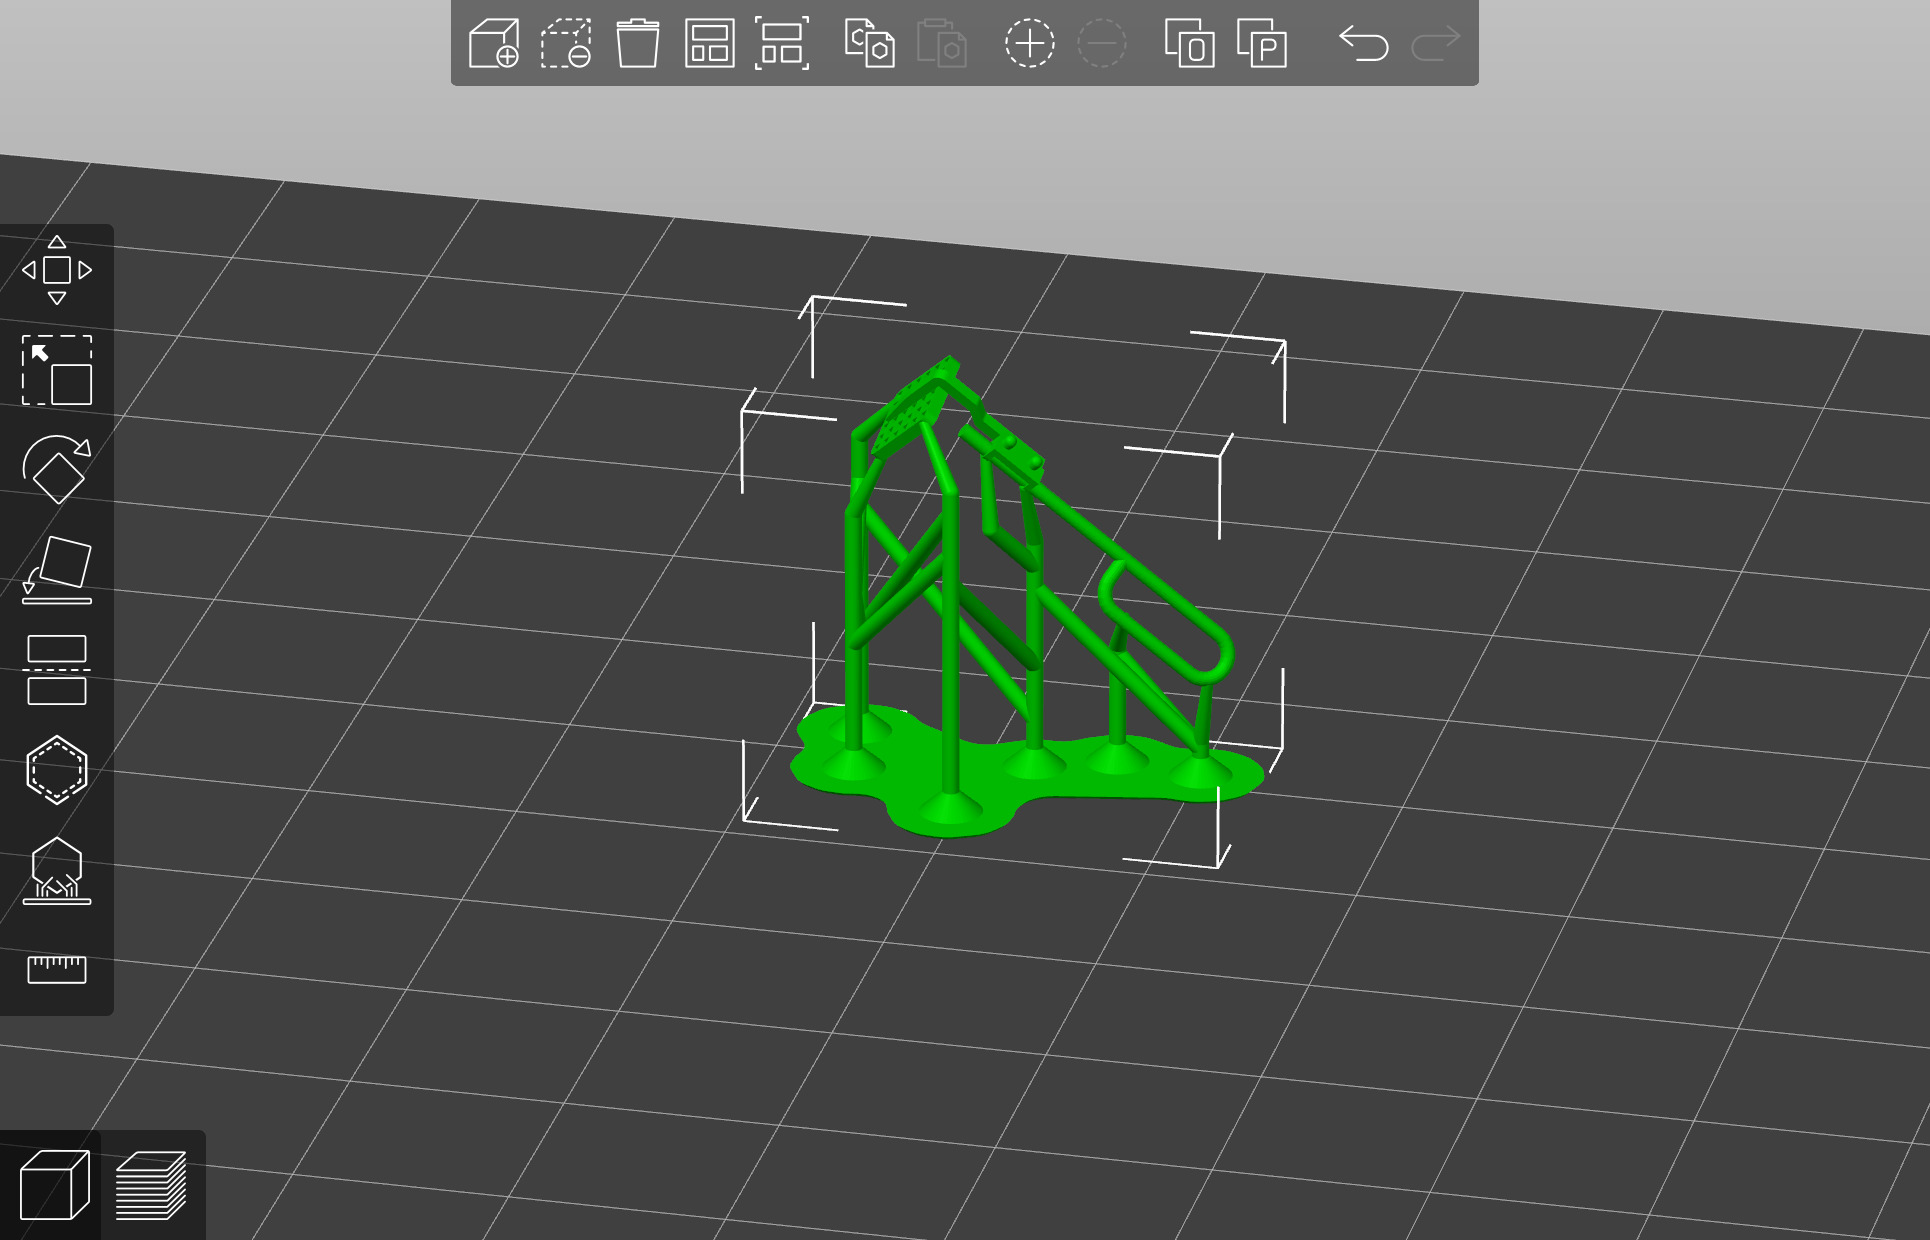The width and height of the screenshot is (1930, 1240).
Task: Click the Delete trash can icon
Action: click(x=637, y=44)
